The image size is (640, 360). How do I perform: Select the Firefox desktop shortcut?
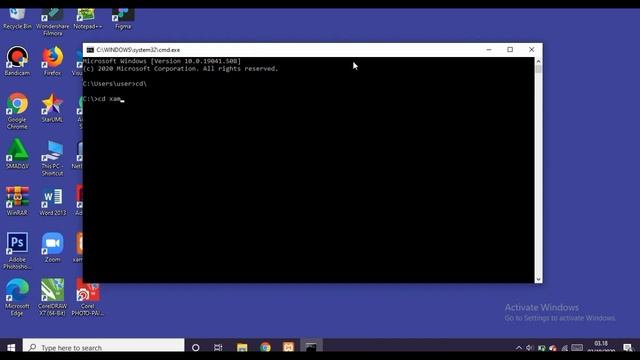[53, 61]
